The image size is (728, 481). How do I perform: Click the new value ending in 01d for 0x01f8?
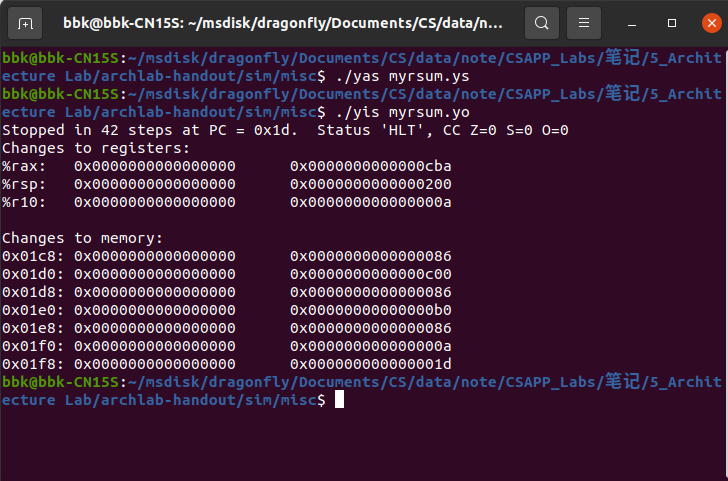[x=371, y=364]
